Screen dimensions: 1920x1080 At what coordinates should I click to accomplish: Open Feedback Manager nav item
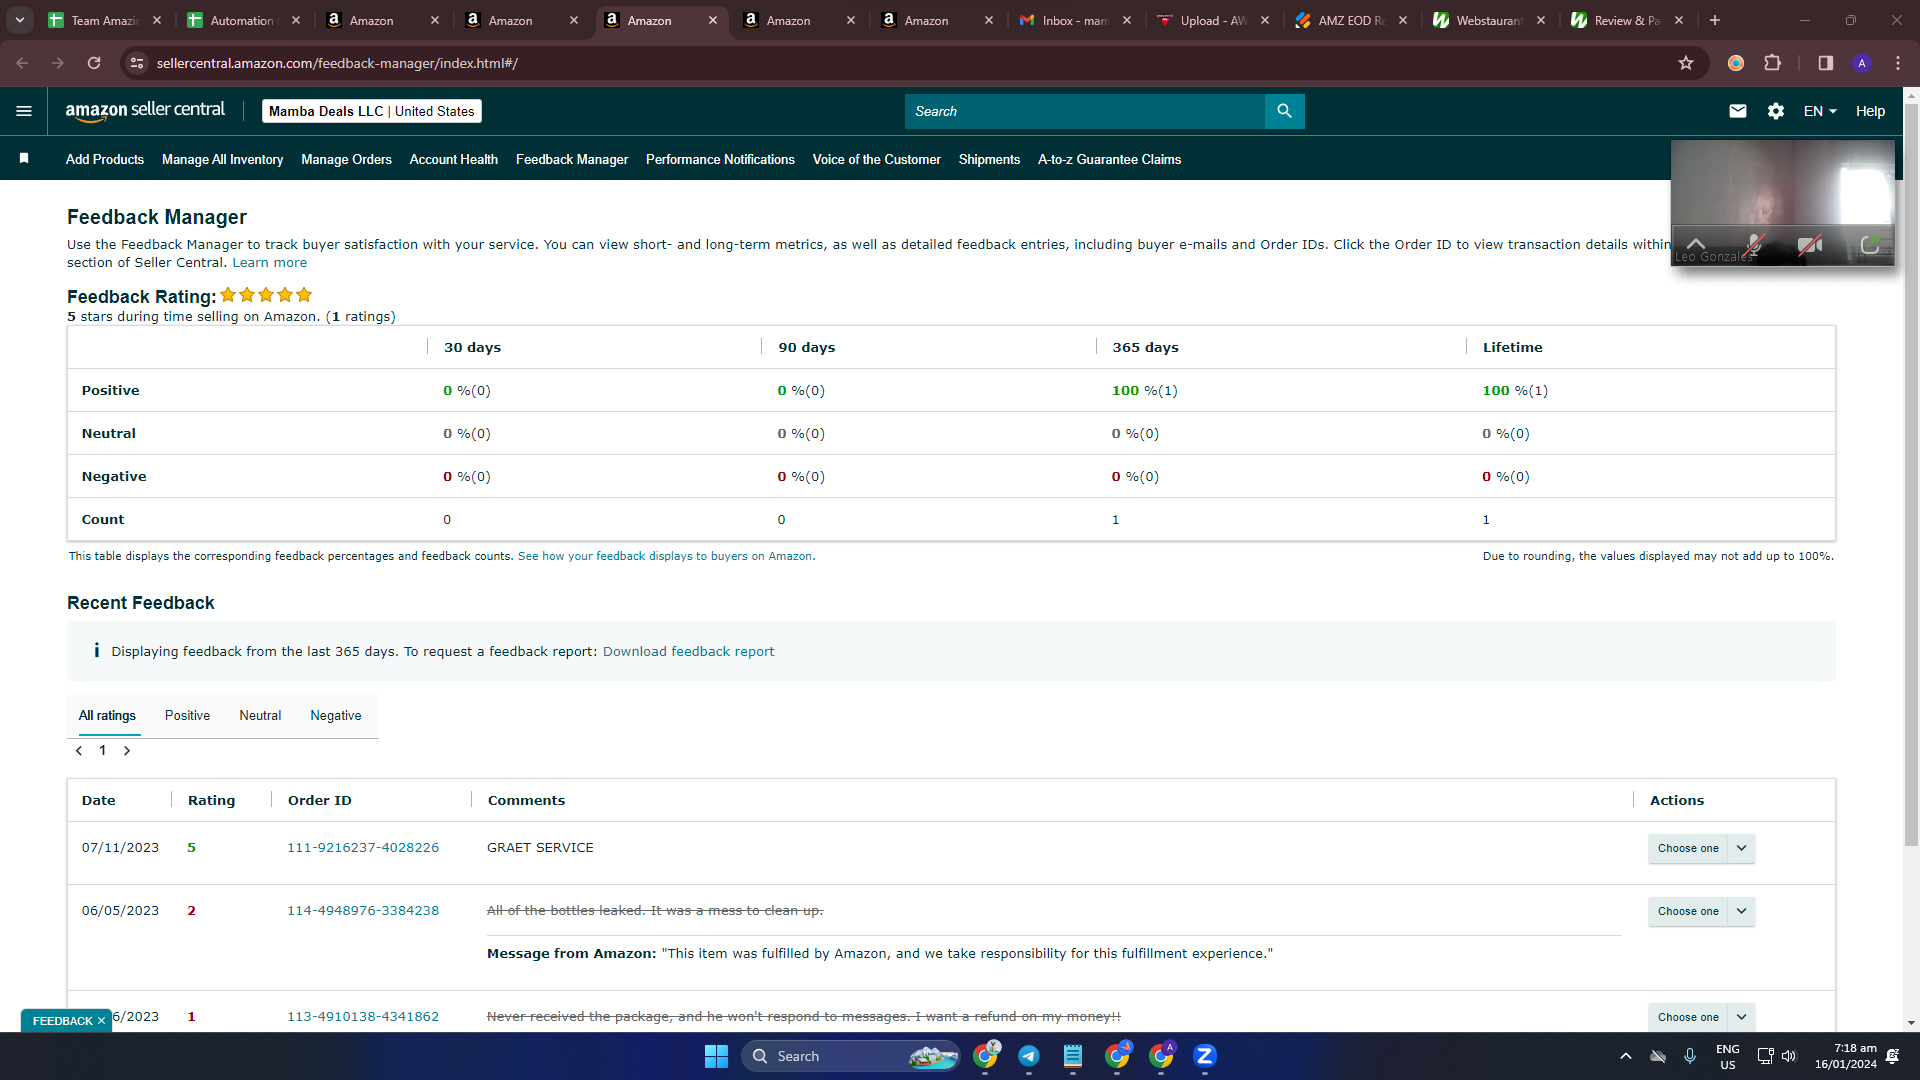point(572,159)
